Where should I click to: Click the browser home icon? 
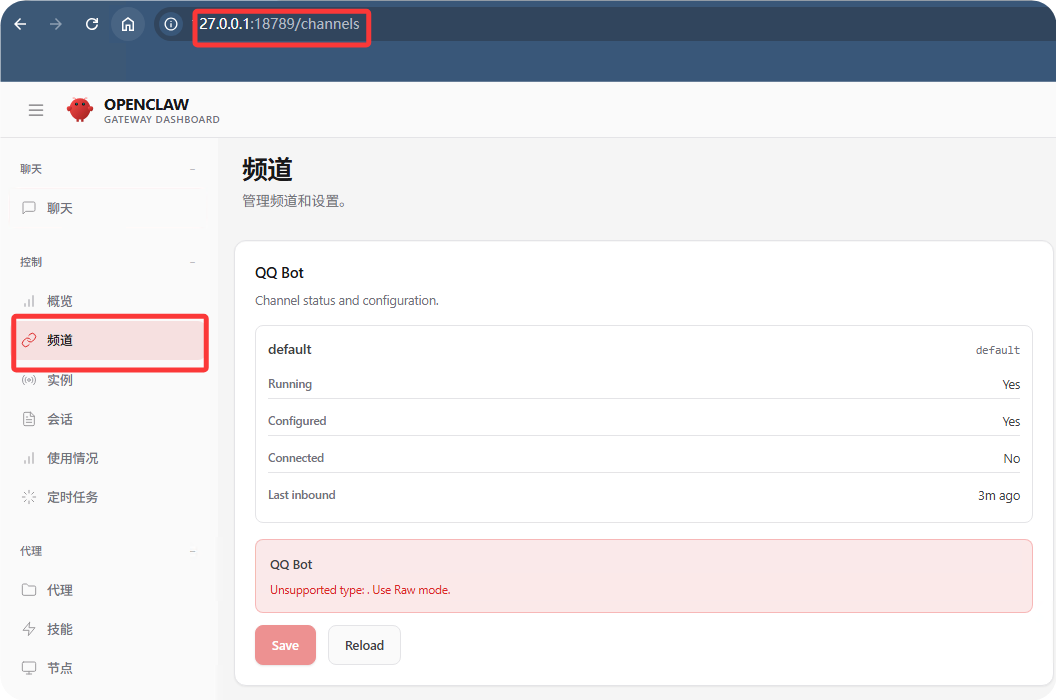(127, 24)
